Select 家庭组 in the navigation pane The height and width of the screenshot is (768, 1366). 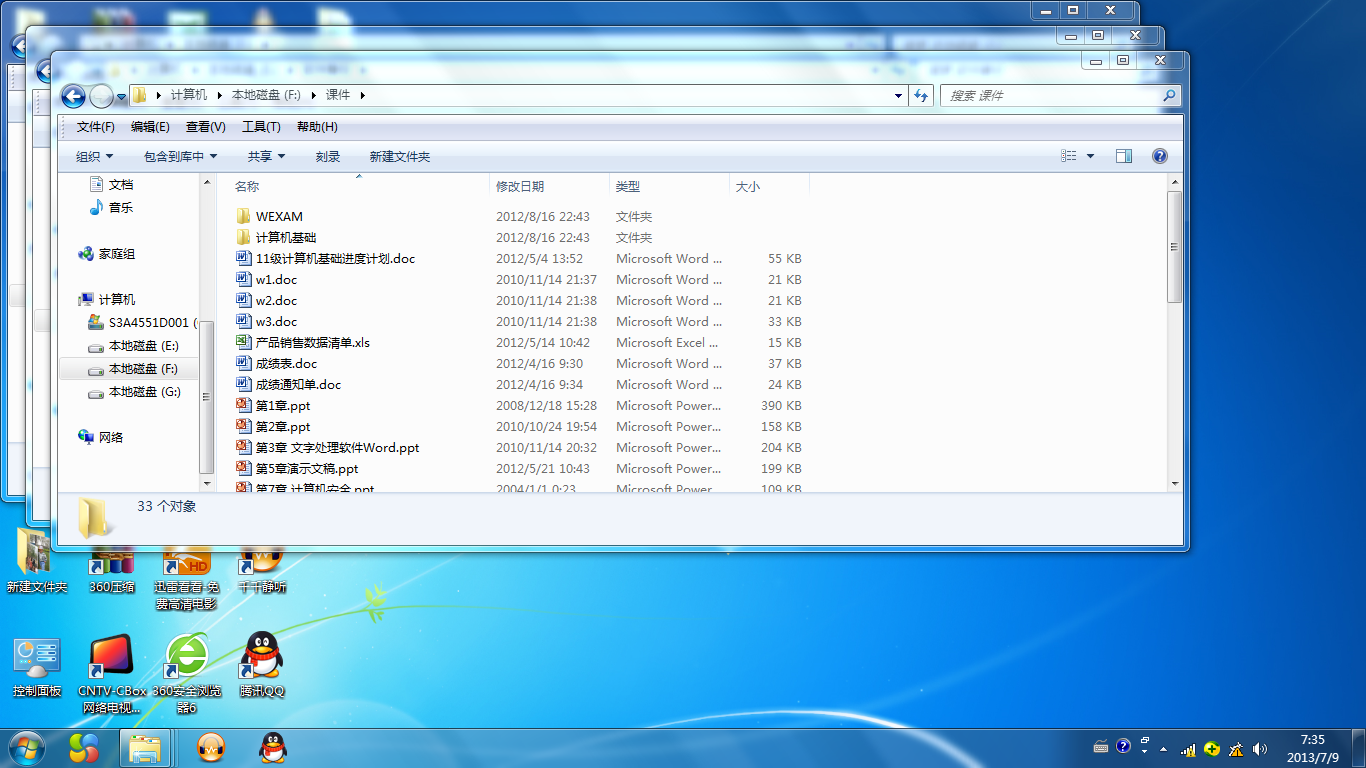click(107, 254)
